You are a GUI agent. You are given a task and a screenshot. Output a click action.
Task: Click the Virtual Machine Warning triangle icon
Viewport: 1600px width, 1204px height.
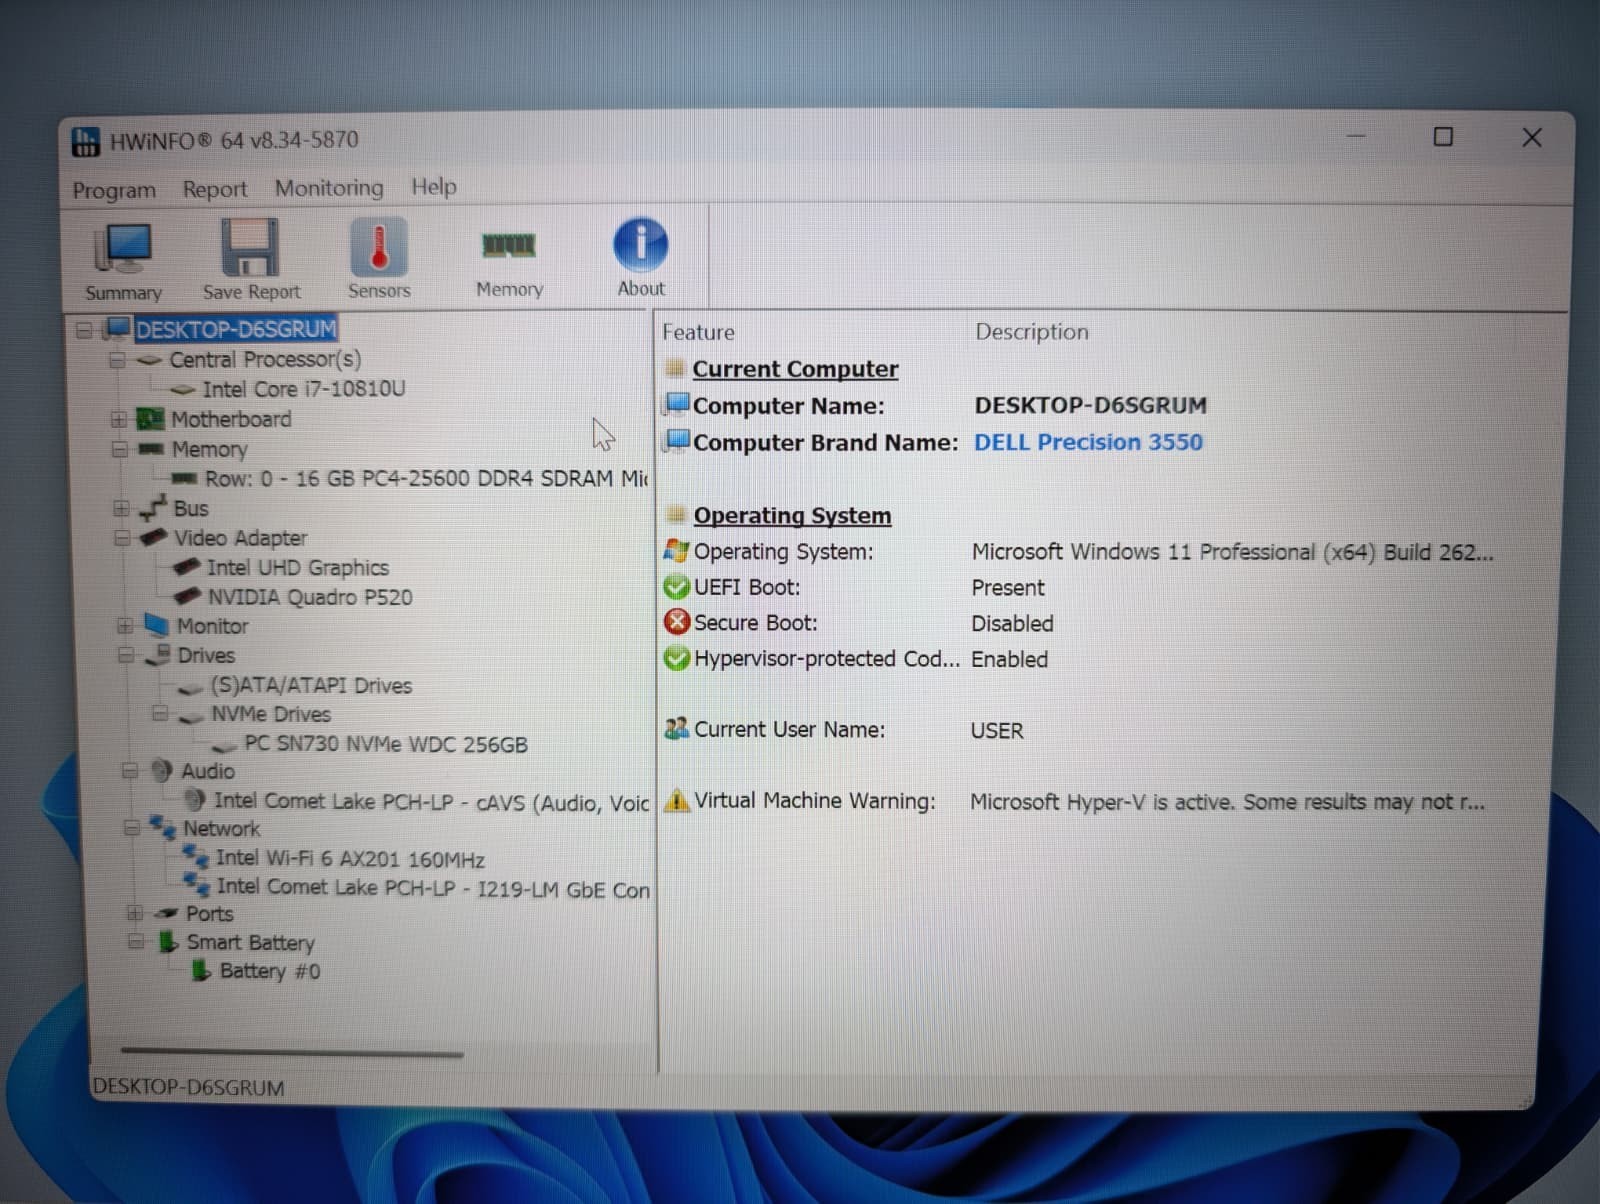[x=677, y=800]
